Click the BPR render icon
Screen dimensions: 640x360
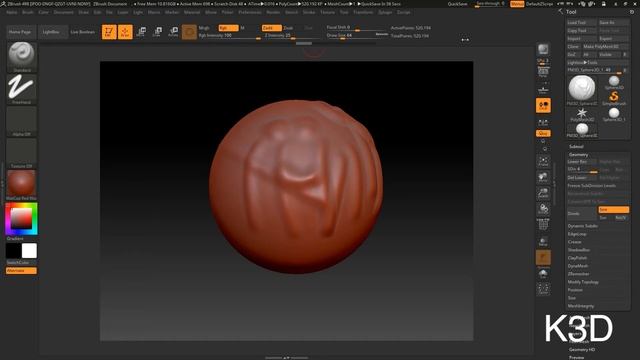[x=543, y=50]
